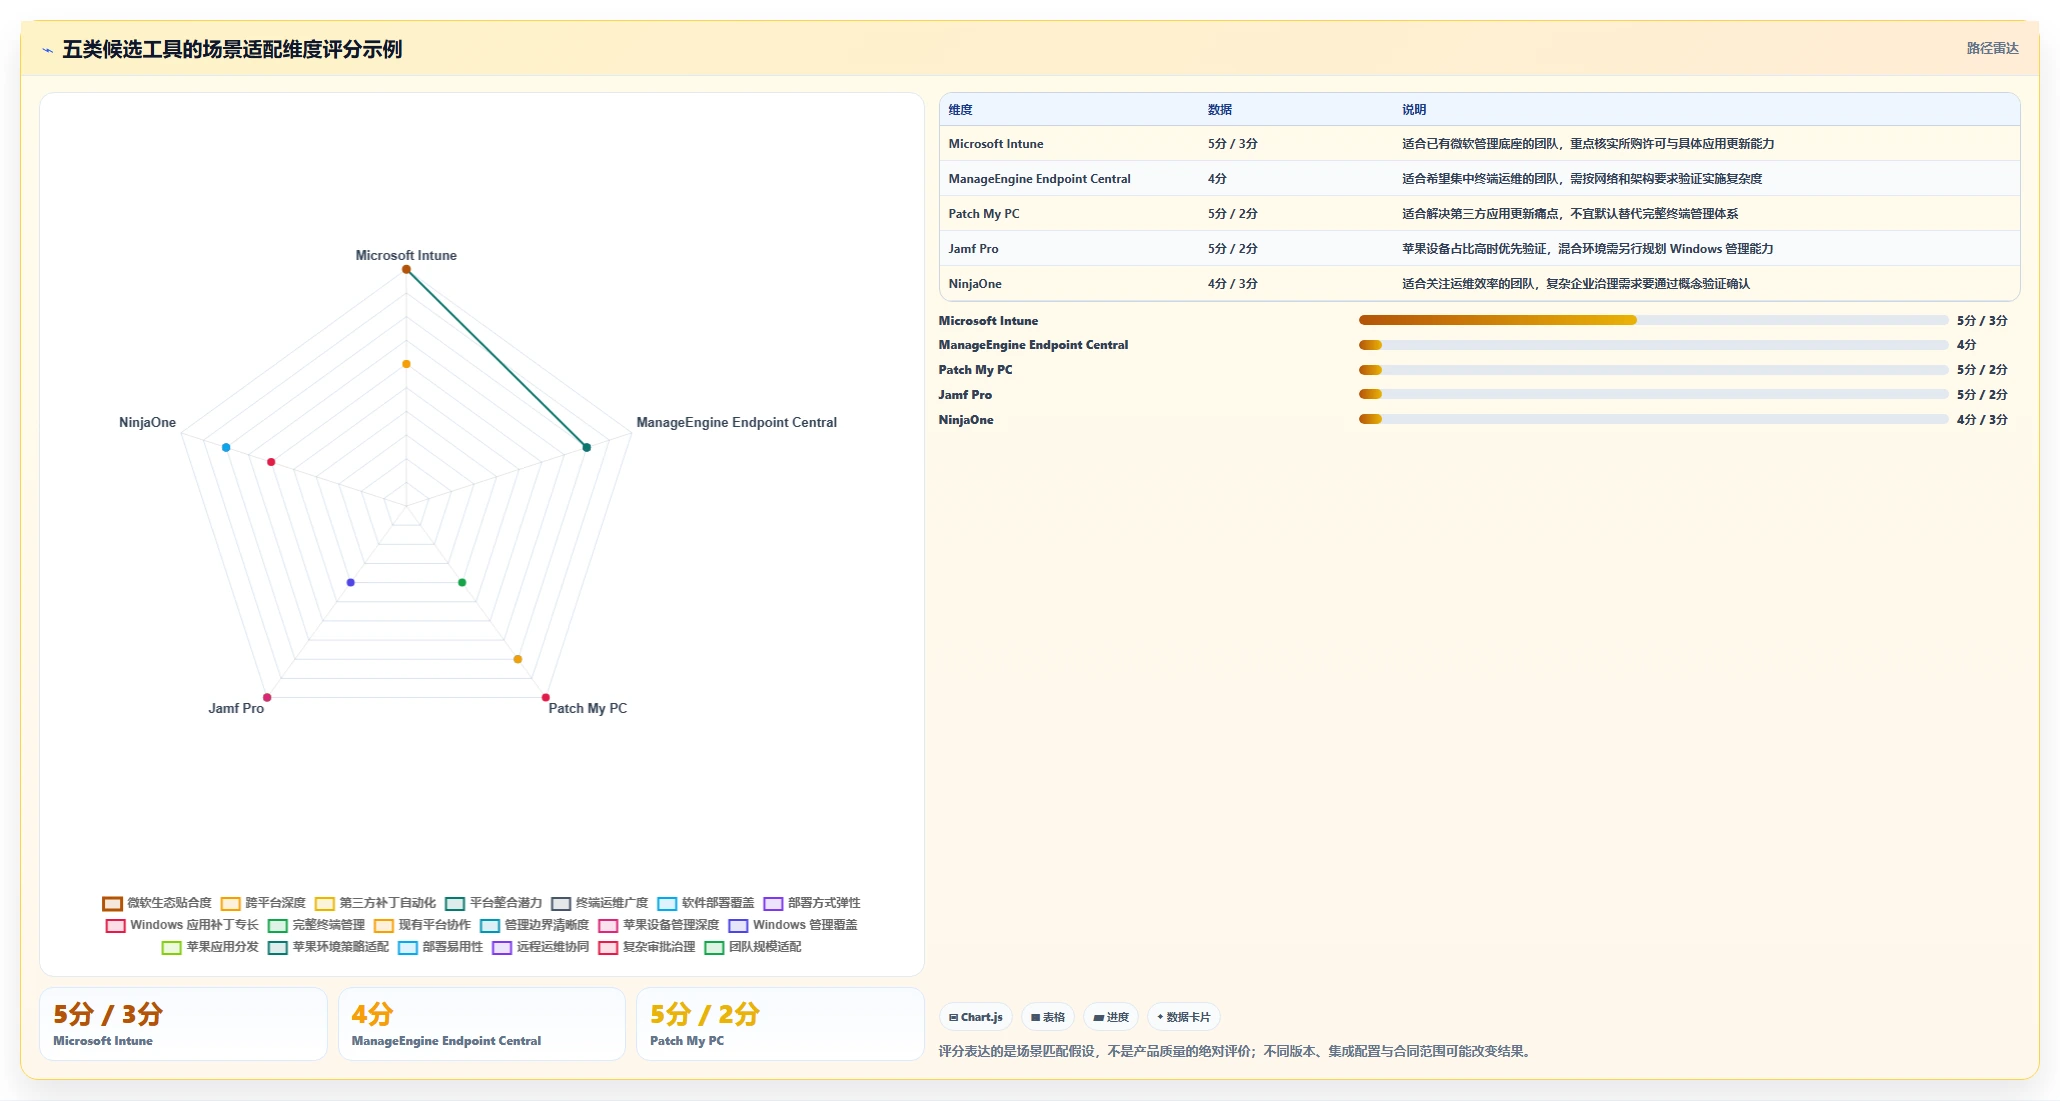Click the Microsoft Intune radar axis label
Viewport: 2060px width, 1101px height.
pos(406,255)
